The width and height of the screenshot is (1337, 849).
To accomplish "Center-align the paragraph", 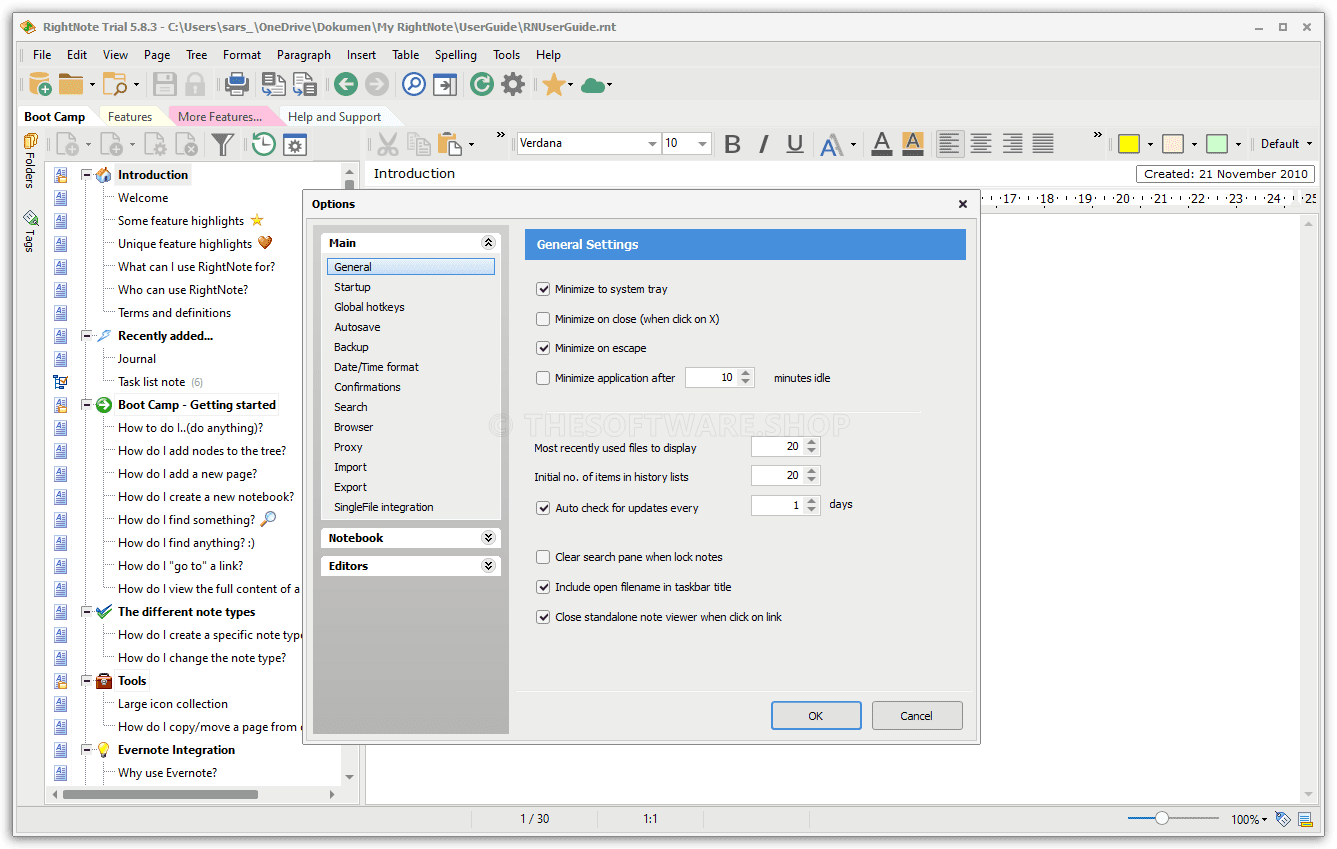I will 981,144.
